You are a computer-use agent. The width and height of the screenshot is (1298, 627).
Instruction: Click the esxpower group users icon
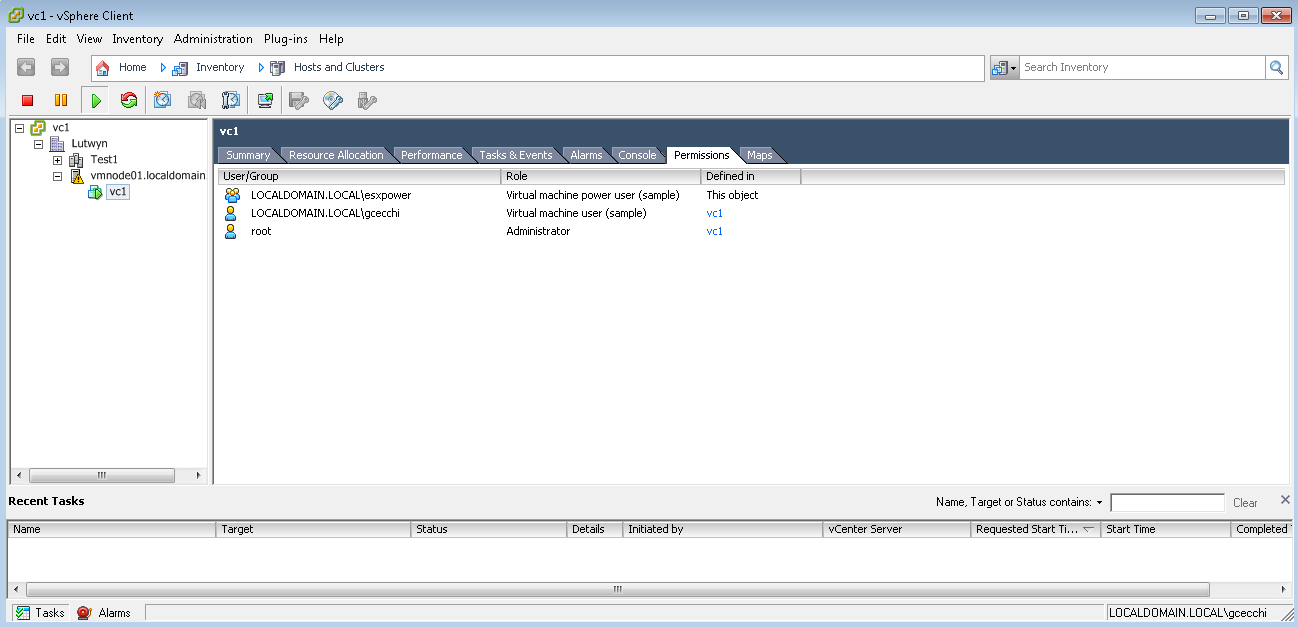tap(232, 195)
